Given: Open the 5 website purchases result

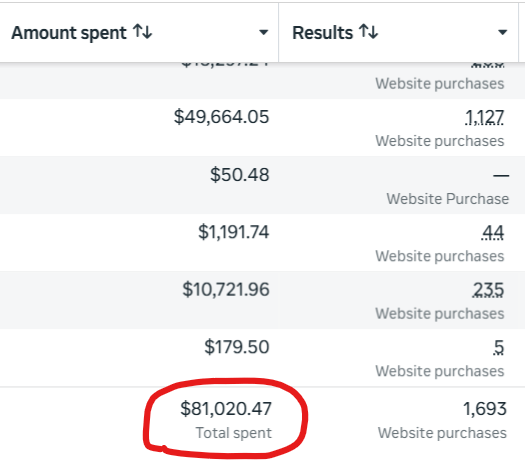Looking at the screenshot, I should click(x=499, y=347).
